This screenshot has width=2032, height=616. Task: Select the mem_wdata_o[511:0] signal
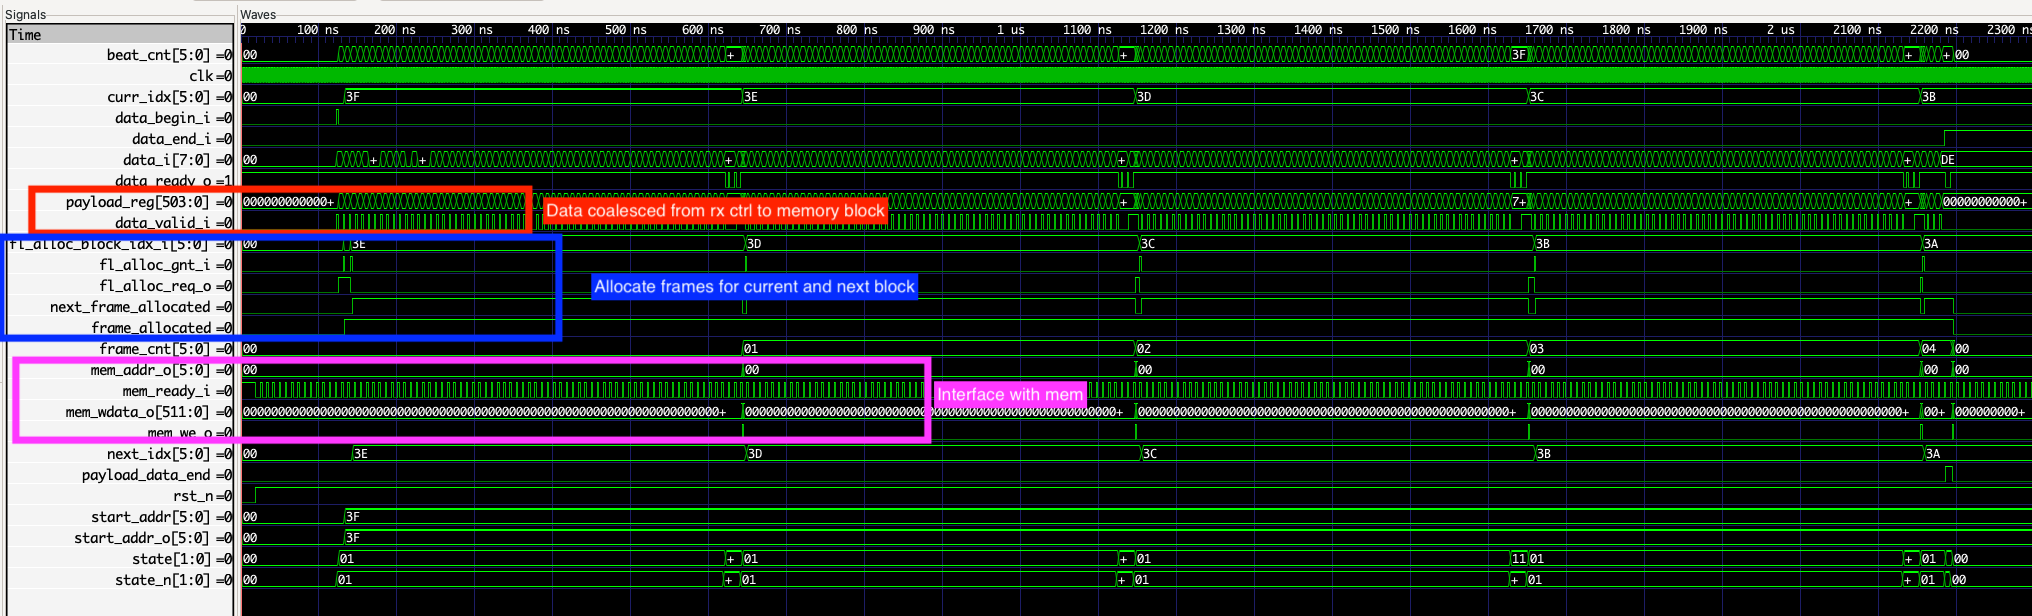pyautogui.click(x=138, y=412)
